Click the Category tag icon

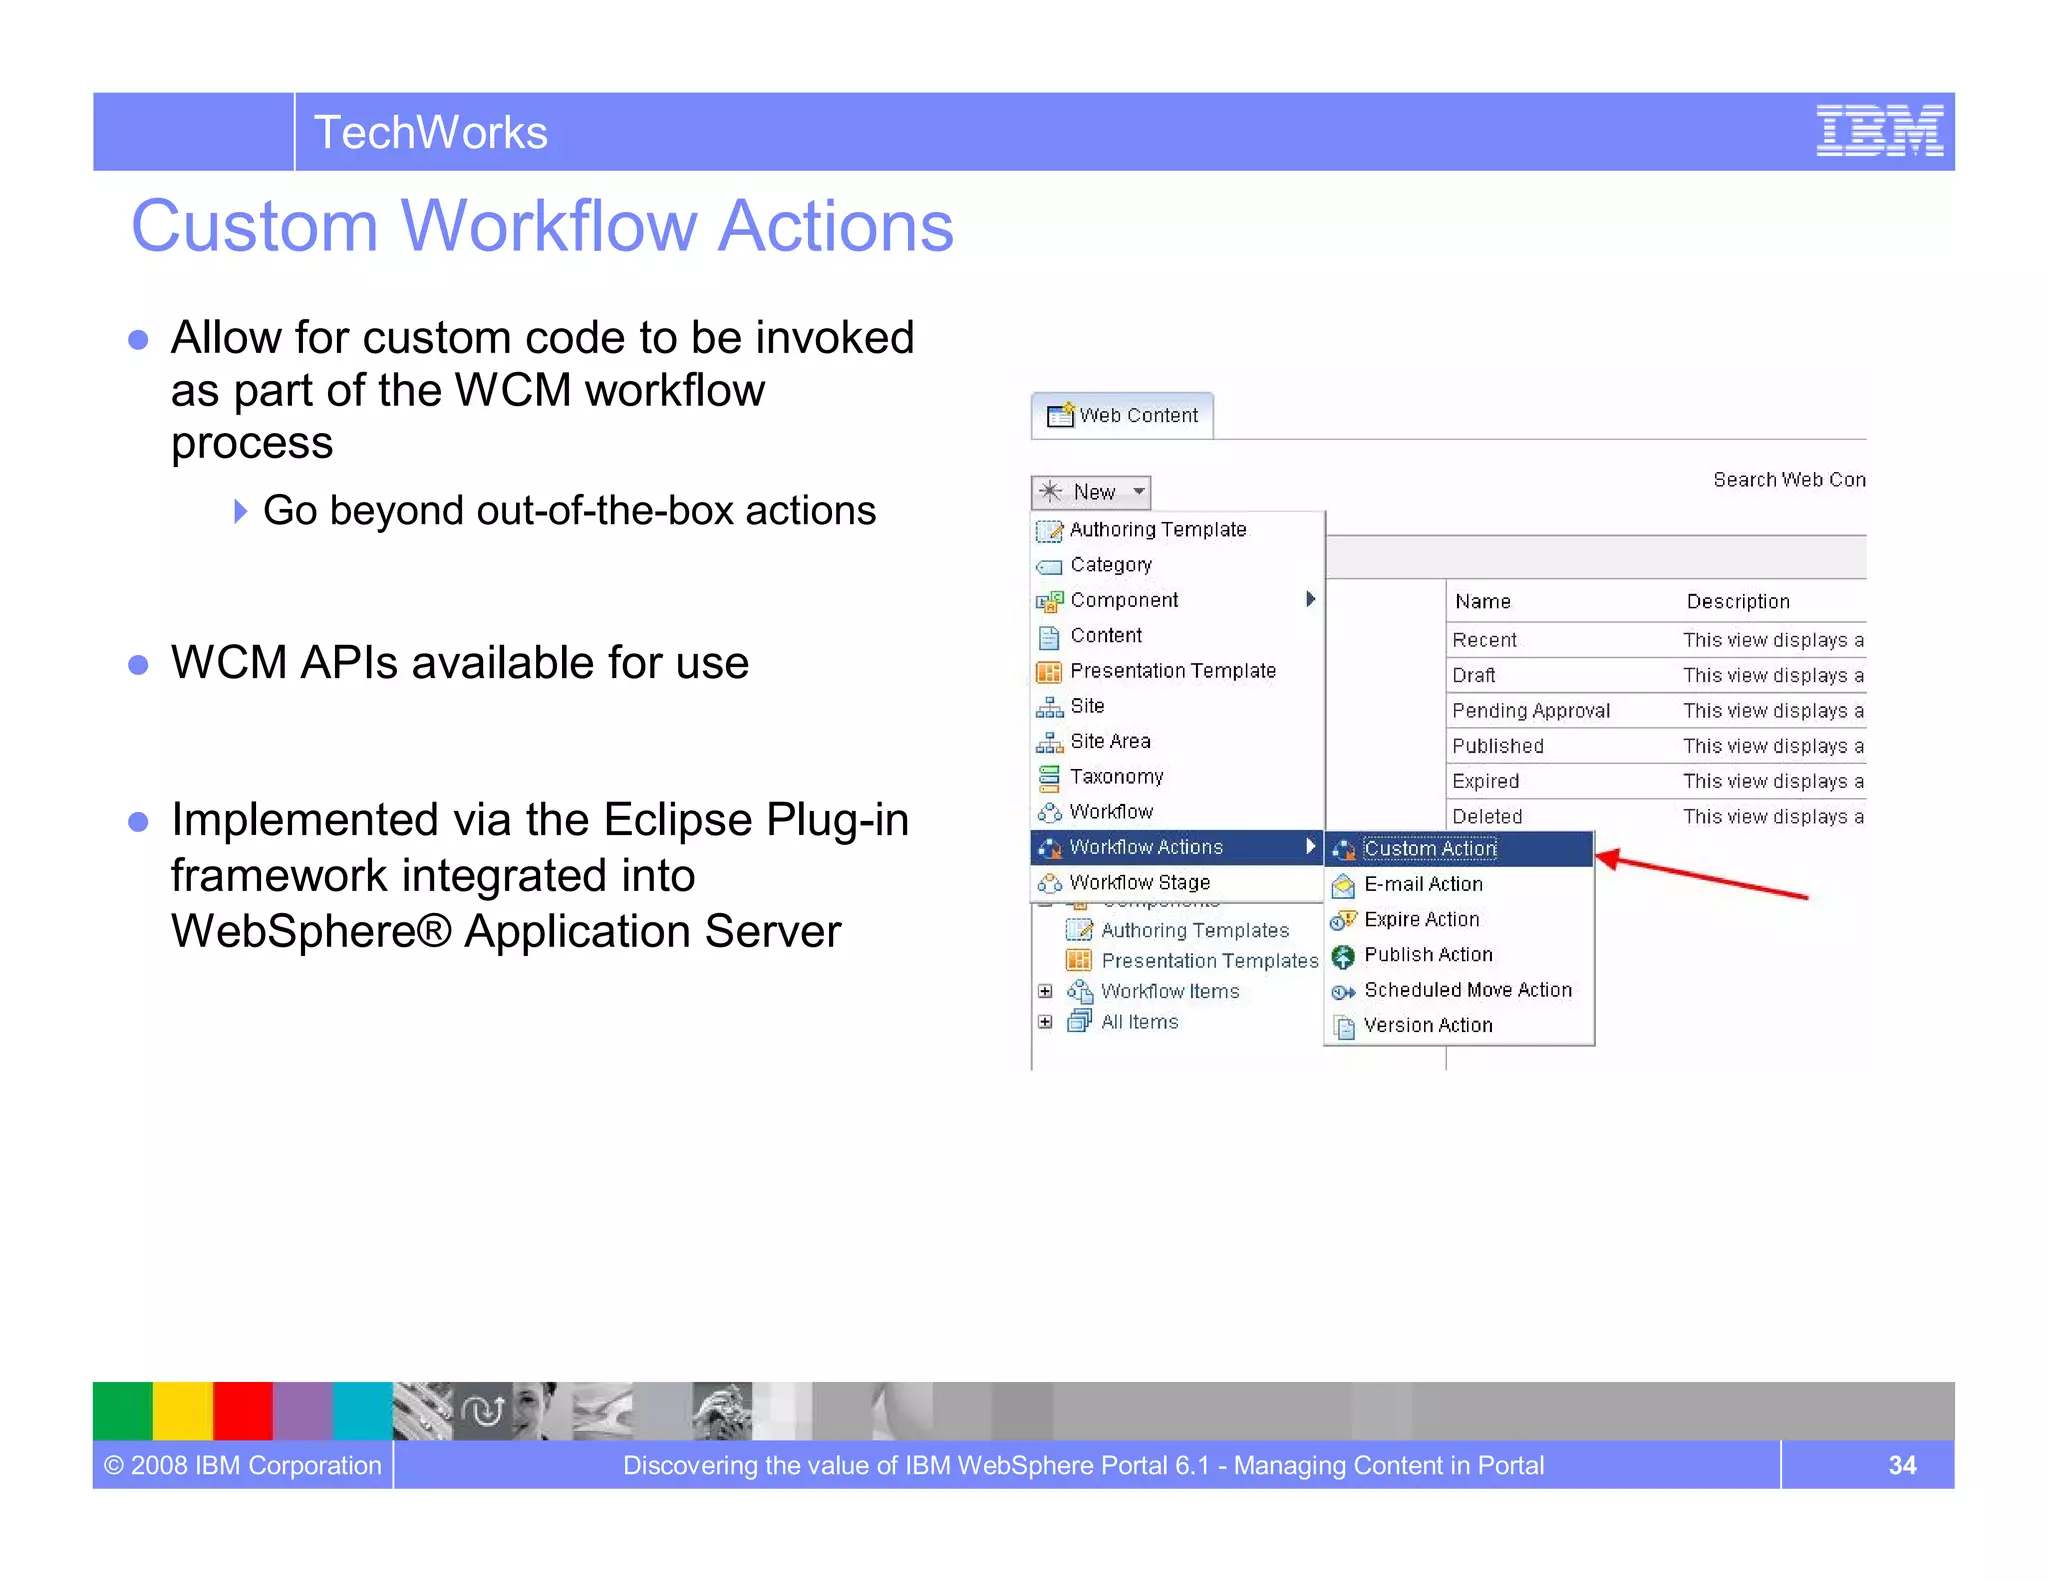click(x=1049, y=567)
